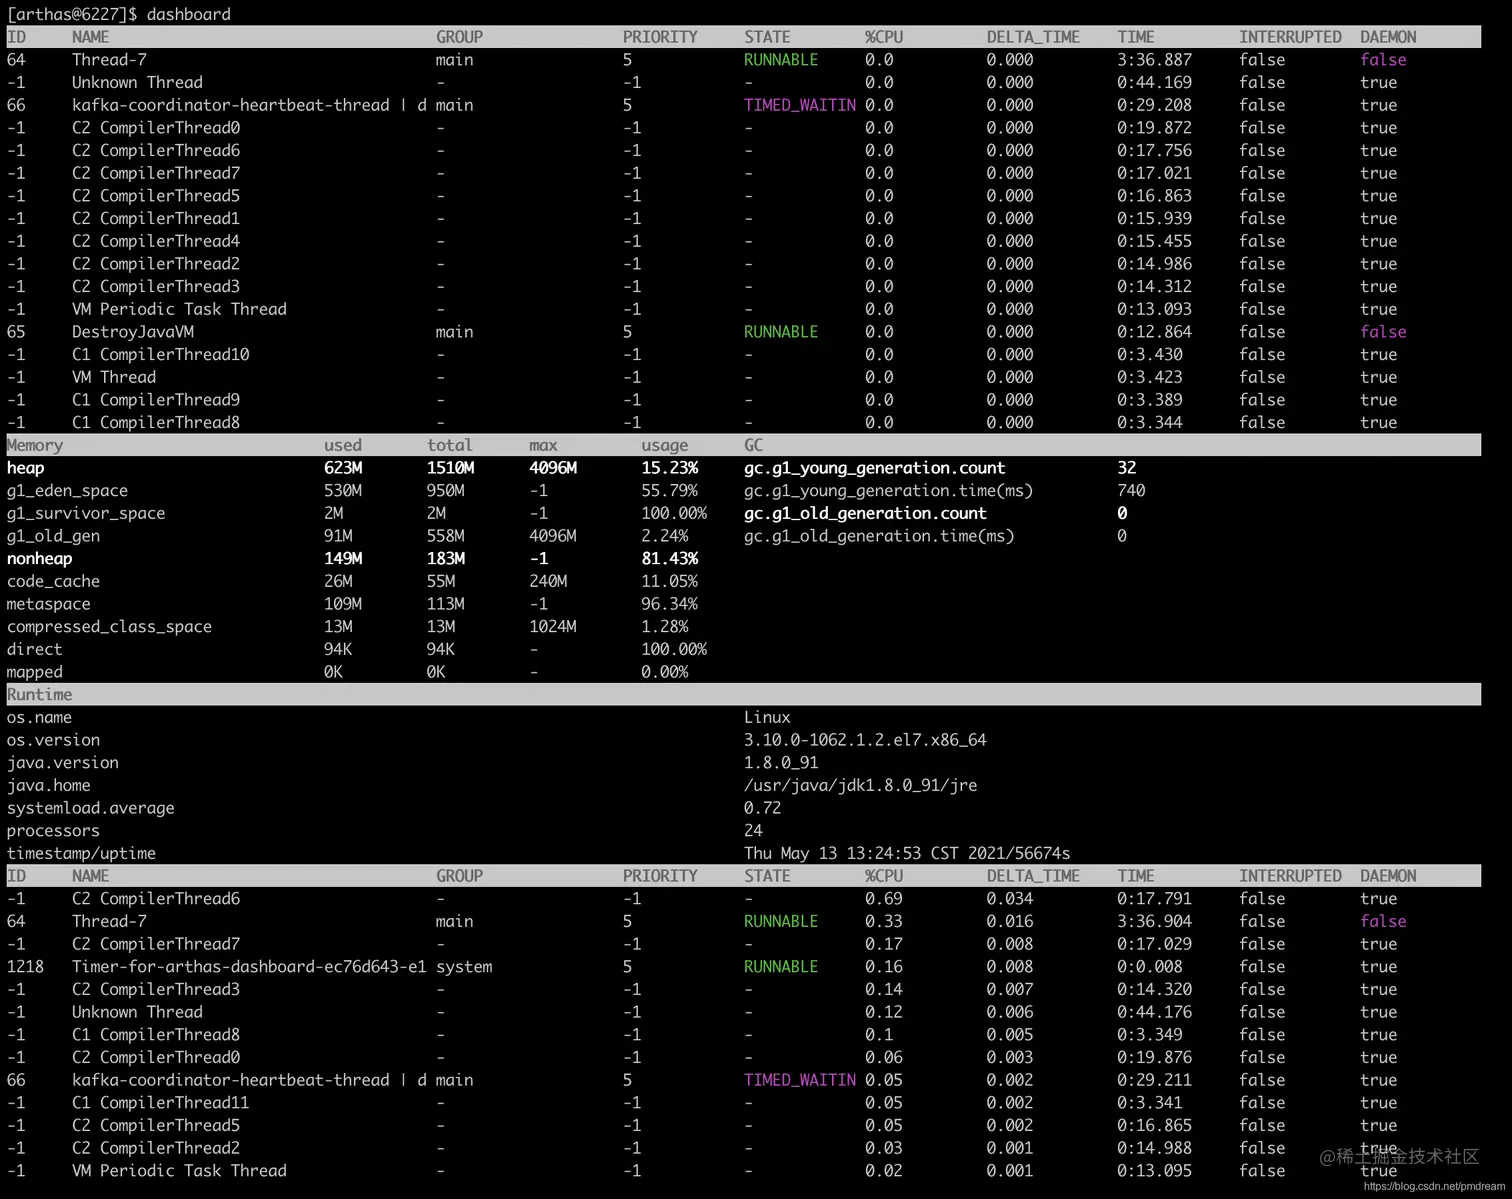Image resolution: width=1512 pixels, height=1199 pixels.
Task: Select the Thread-7 time value '3:36.904'
Action: [1154, 922]
